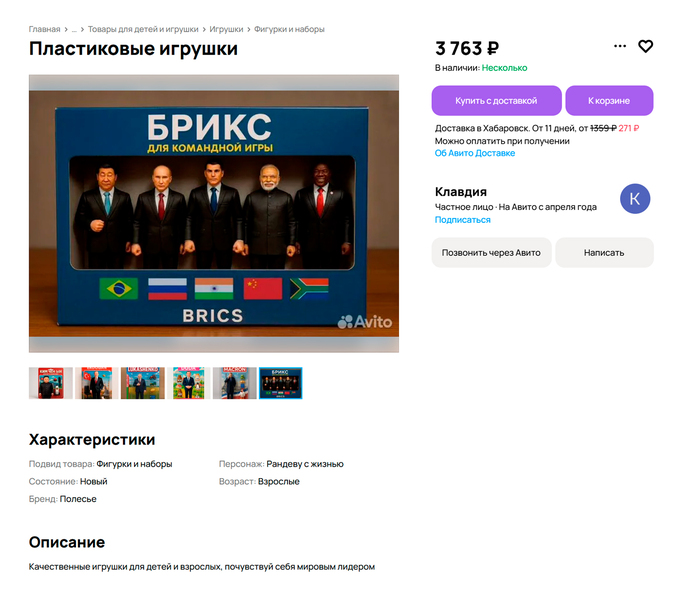The height and width of the screenshot is (602, 700).
Task: Add listing to favorites with heart icon
Action: tap(645, 46)
